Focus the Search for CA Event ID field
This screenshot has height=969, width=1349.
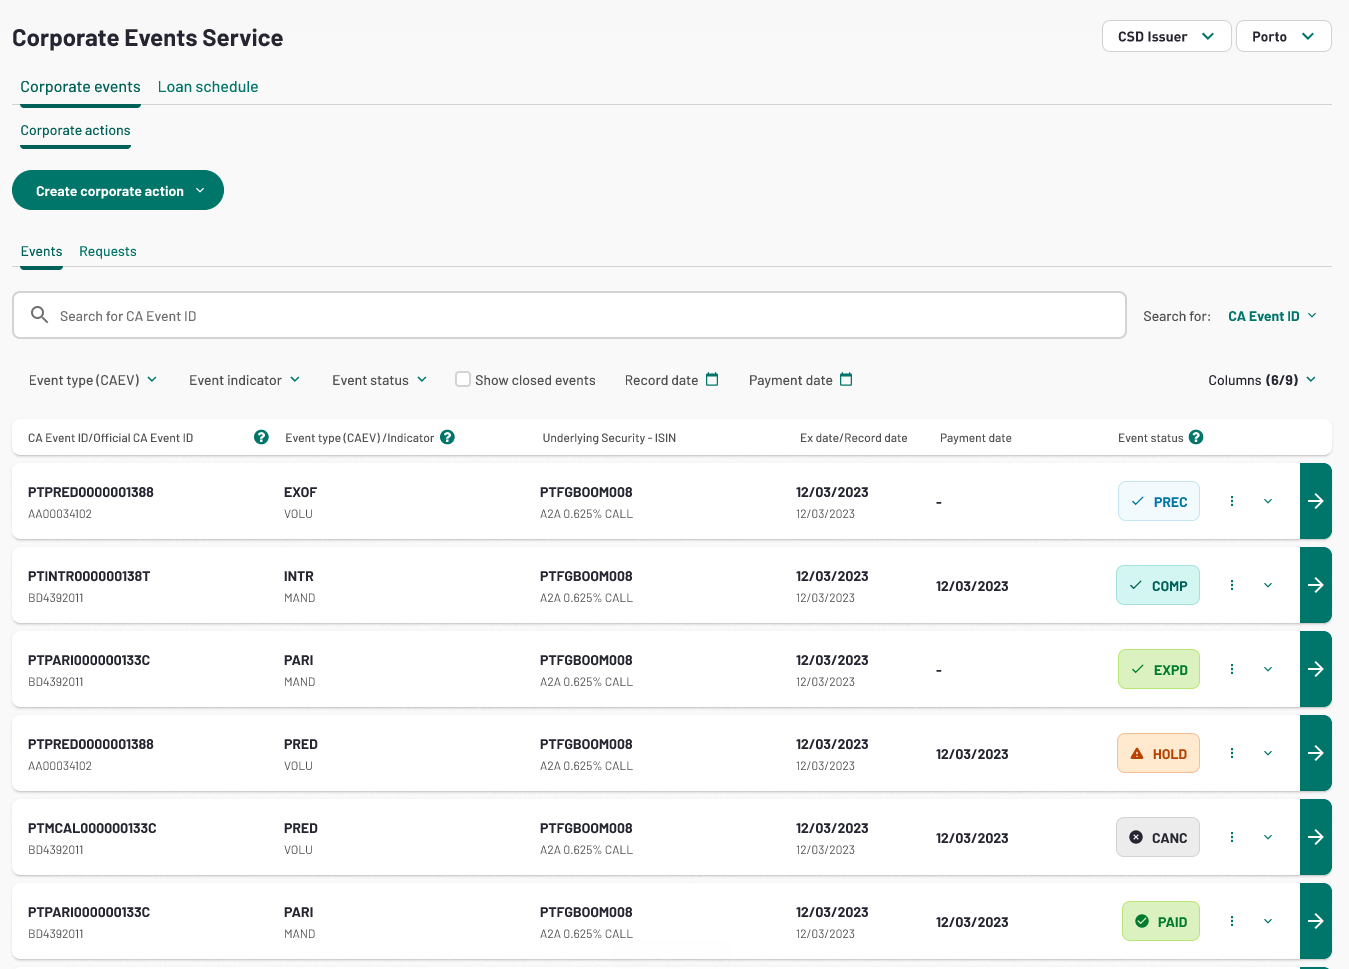[x=569, y=315]
